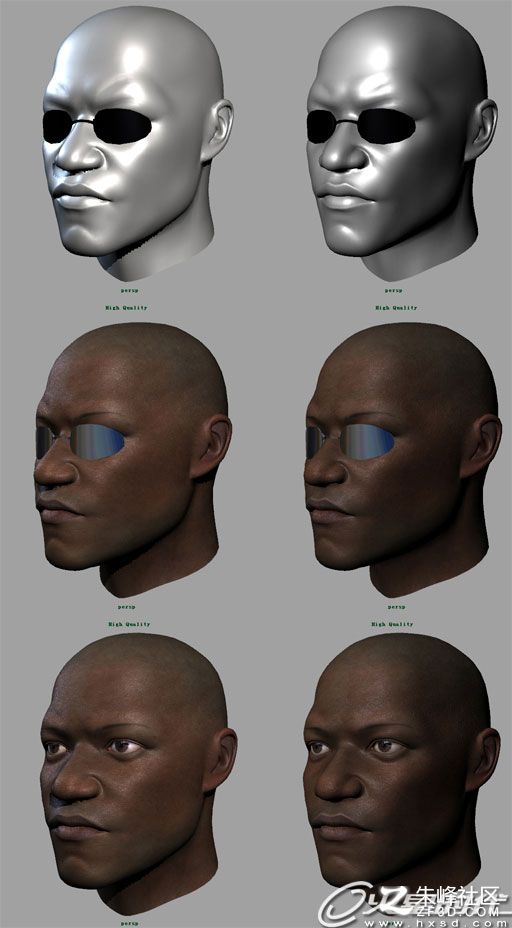Screen dimensions: 512x928
Task: Click High Quality text below top-left gray head
Action: pos(126,308)
